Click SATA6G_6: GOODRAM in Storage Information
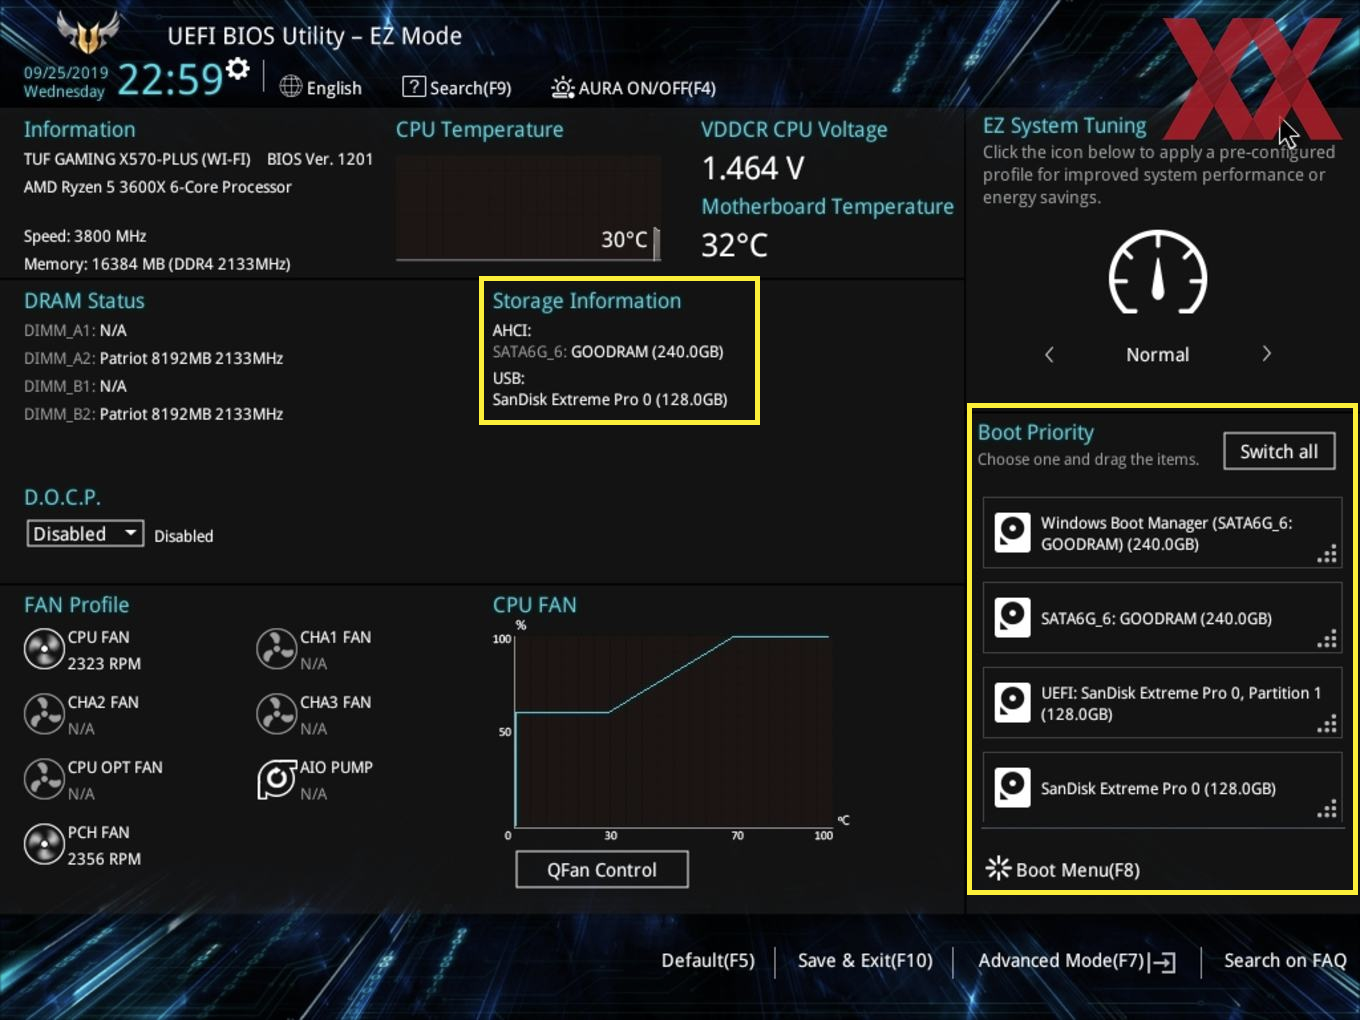This screenshot has width=1360, height=1020. point(608,352)
